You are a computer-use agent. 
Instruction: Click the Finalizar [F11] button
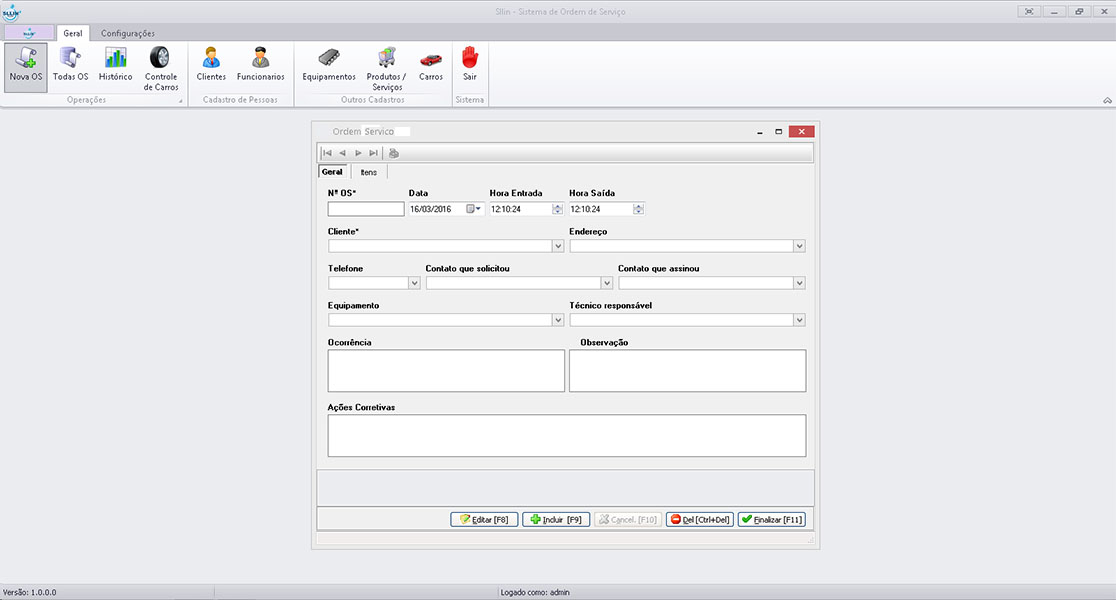click(772, 520)
